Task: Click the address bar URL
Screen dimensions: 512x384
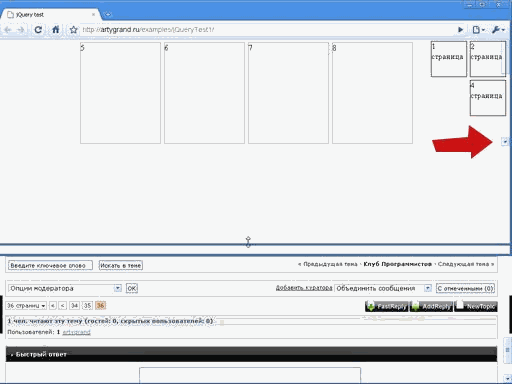Action: [x=148, y=30]
